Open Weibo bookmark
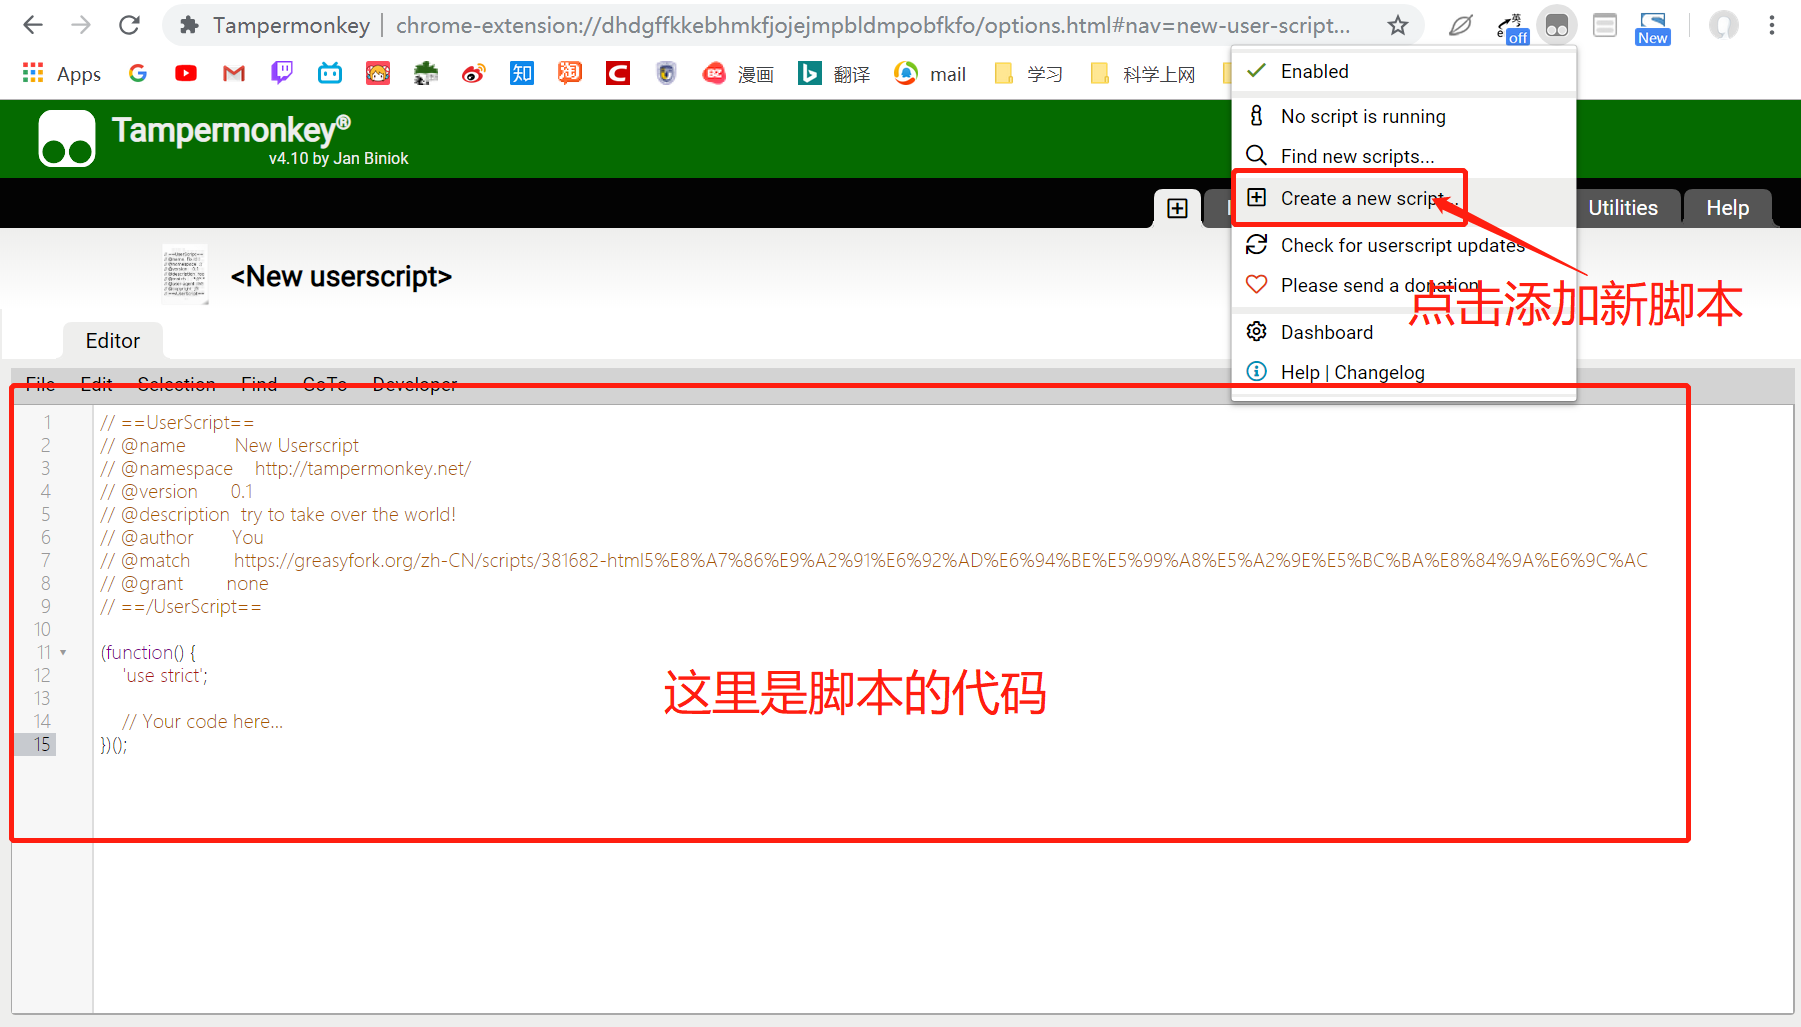This screenshot has height=1027, width=1801. pyautogui.click(x=474, y=73)
